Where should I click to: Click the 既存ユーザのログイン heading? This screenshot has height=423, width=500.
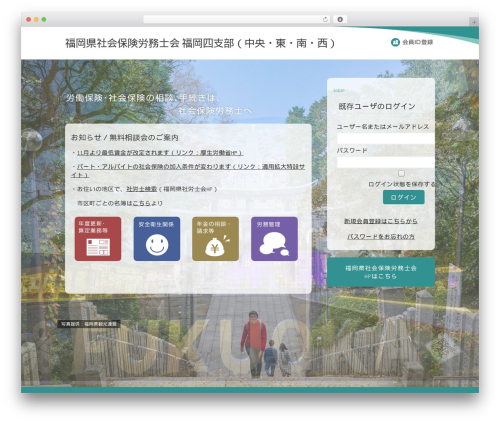377,106
